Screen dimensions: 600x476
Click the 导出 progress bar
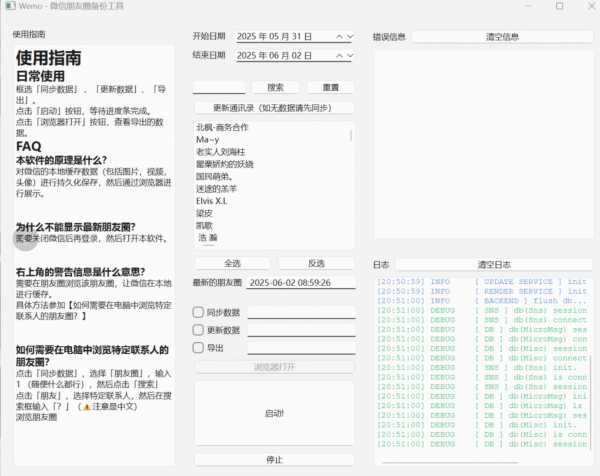302,348
